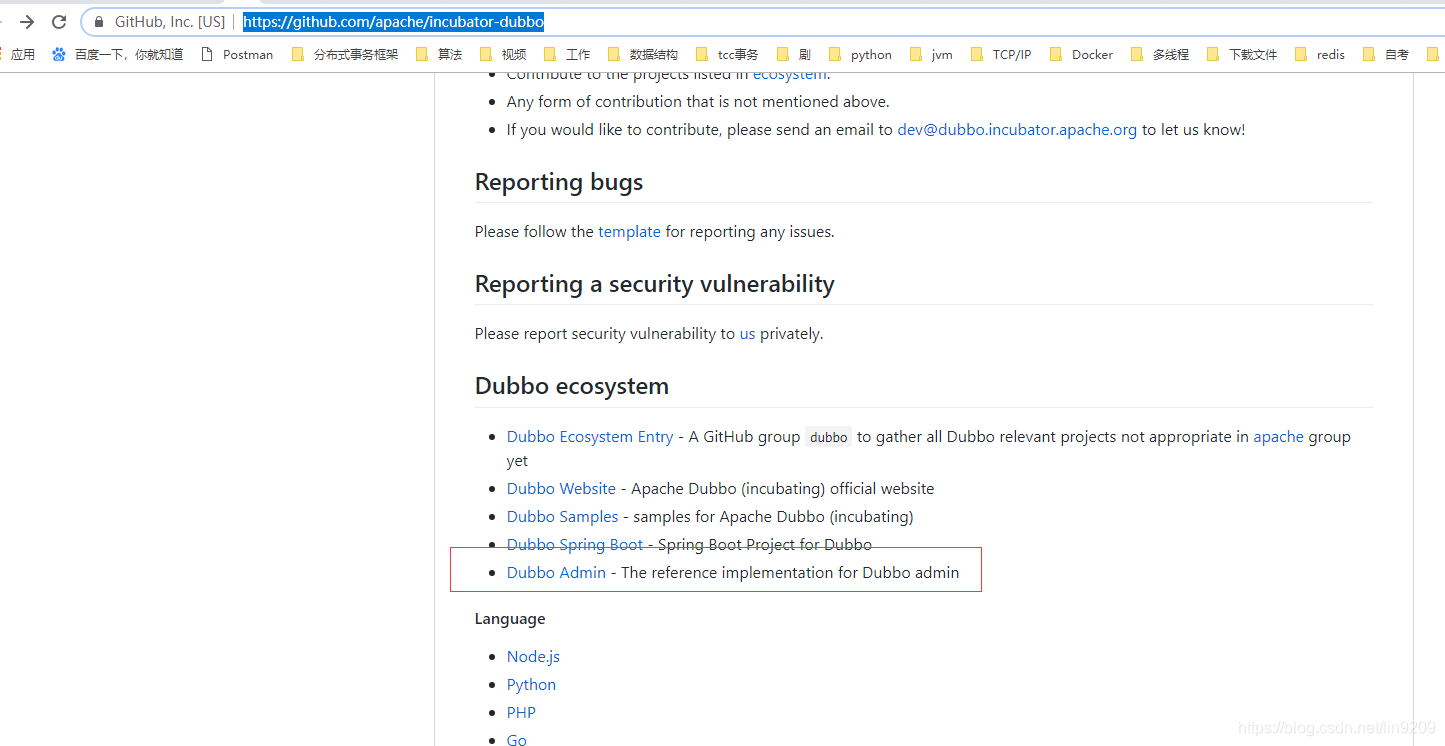Open the 下载文件 bookmark folder

[x=1242, y=55]
